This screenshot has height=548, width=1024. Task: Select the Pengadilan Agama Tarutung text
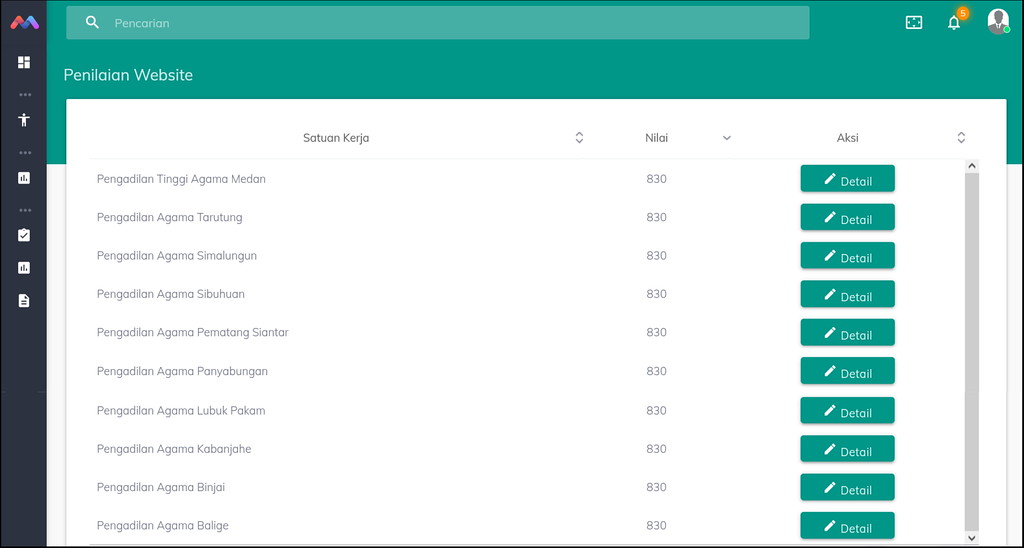169,218
